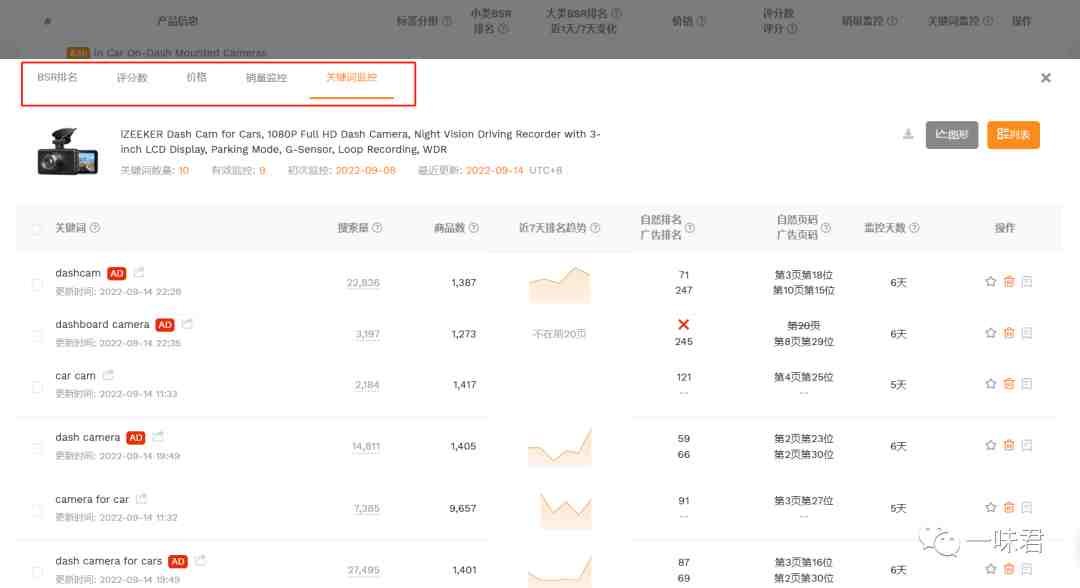The height and width of the screenshot is (588, 1080).
Task: Show help for 自然排名 广告排名 column
Action: click(689, 228)
